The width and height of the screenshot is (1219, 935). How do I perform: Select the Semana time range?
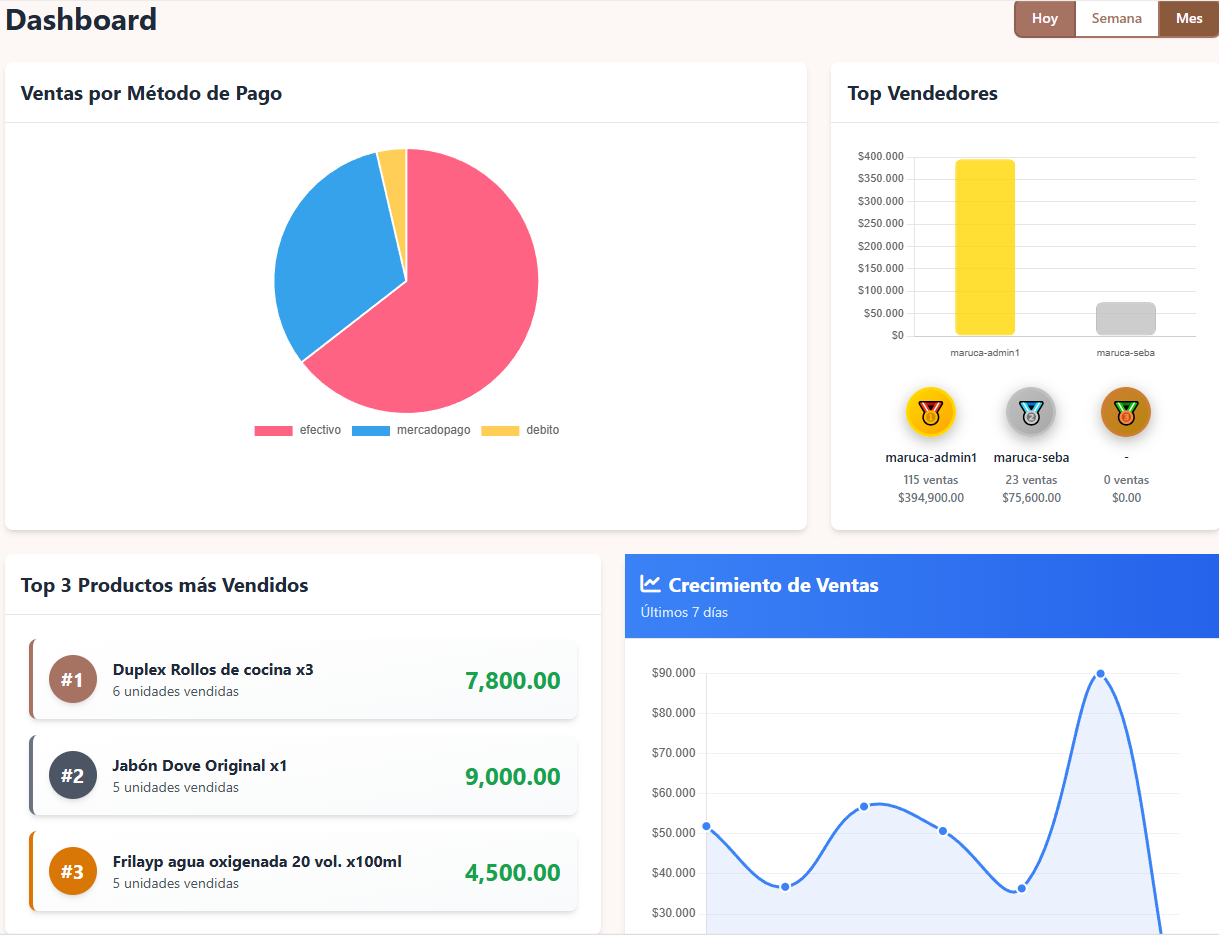tap(1116, 19)
